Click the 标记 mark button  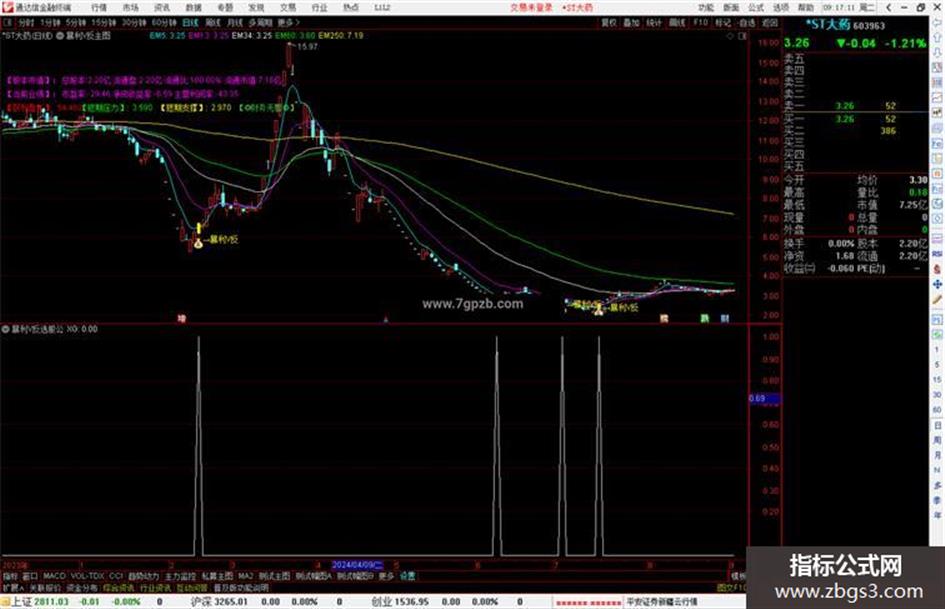coord(723,22)
